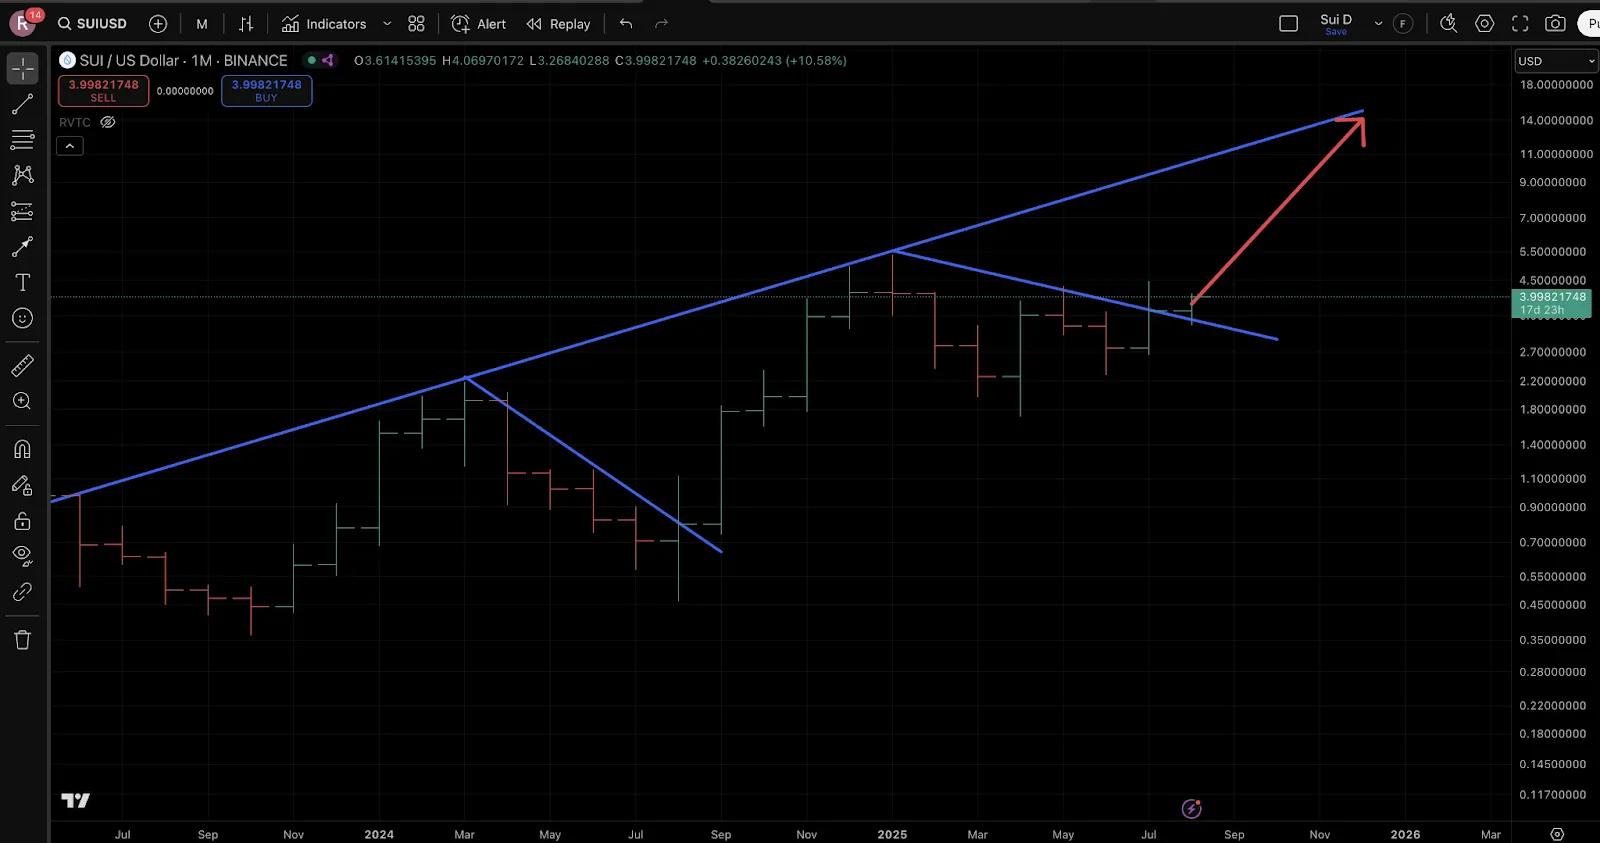
Task: Toggle hide all drawings eye icon
Action: [22, 556]
